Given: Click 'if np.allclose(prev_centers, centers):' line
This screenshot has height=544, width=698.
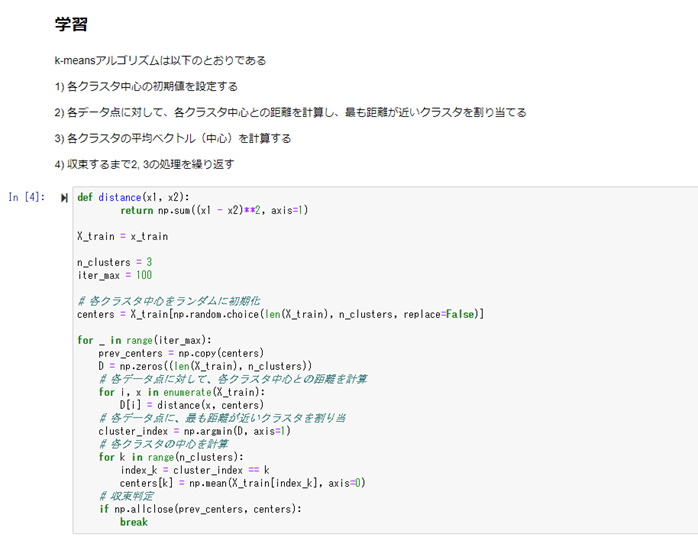Looking at the screenshot, I should (x=200, y=509).
